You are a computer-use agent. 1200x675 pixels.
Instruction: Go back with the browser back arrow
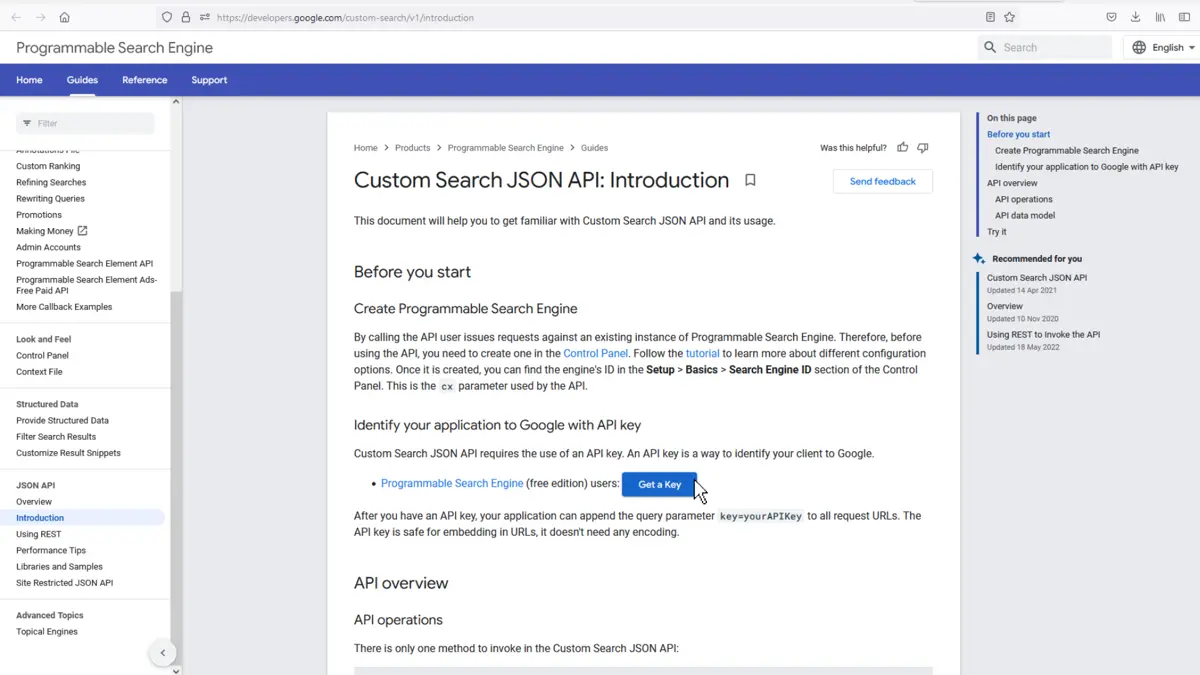[x=16, y=17]
